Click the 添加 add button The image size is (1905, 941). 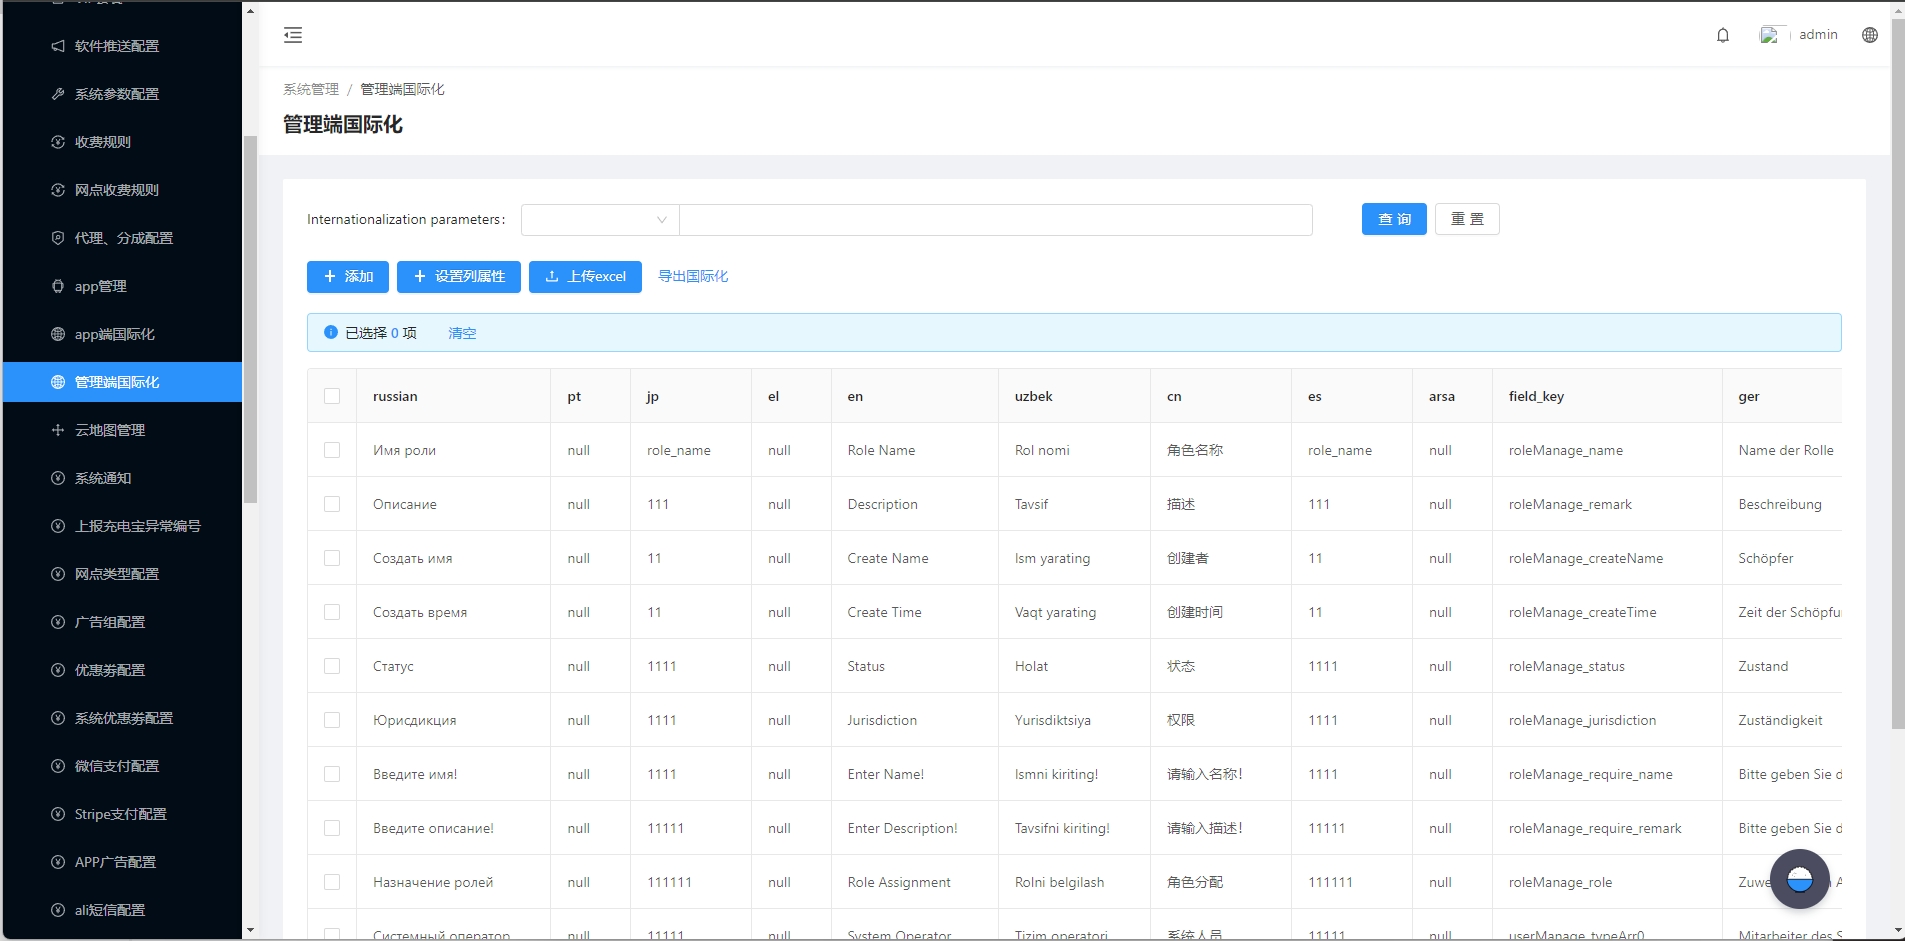coord(348,276)
